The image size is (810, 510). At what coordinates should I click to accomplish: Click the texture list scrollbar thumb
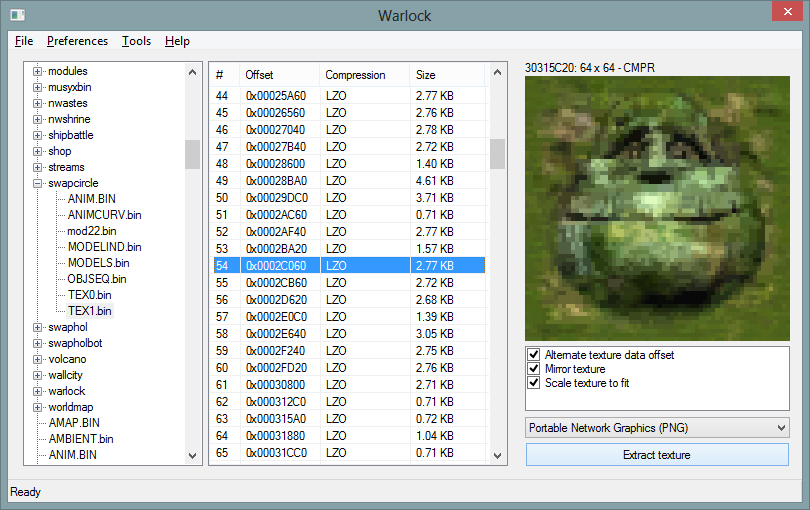pyautogui.click(x=497, y=154)
